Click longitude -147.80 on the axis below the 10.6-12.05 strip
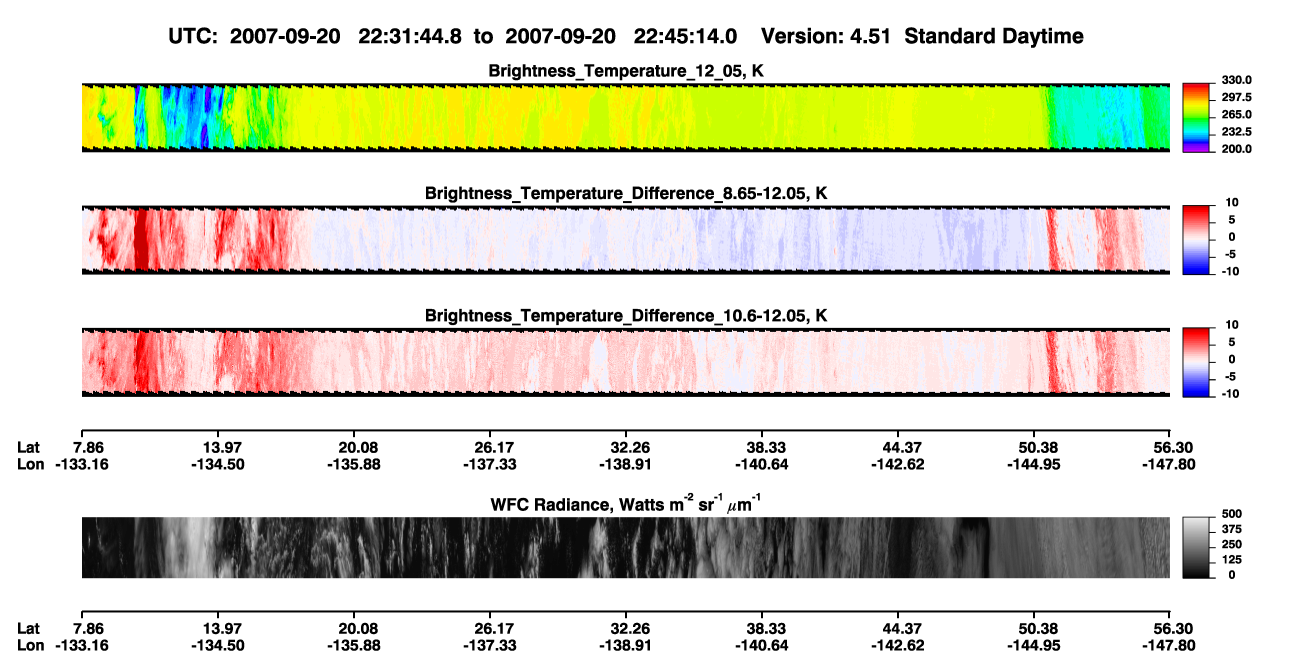The width and height of the screenshot is (1300, 667). [1167, 463]
